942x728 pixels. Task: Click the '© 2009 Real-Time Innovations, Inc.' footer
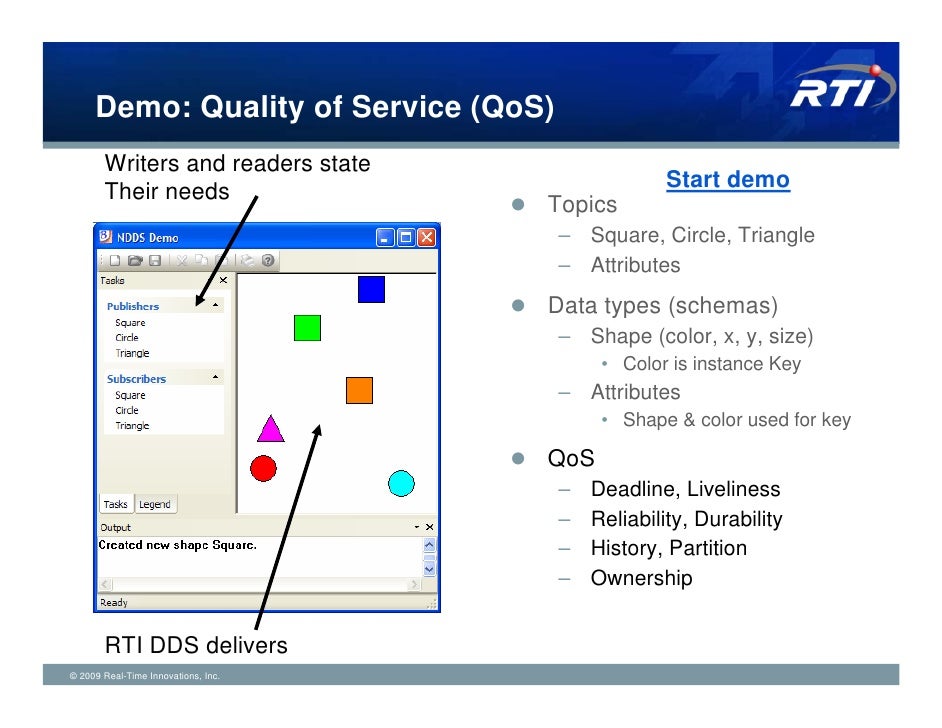(144, 676)
